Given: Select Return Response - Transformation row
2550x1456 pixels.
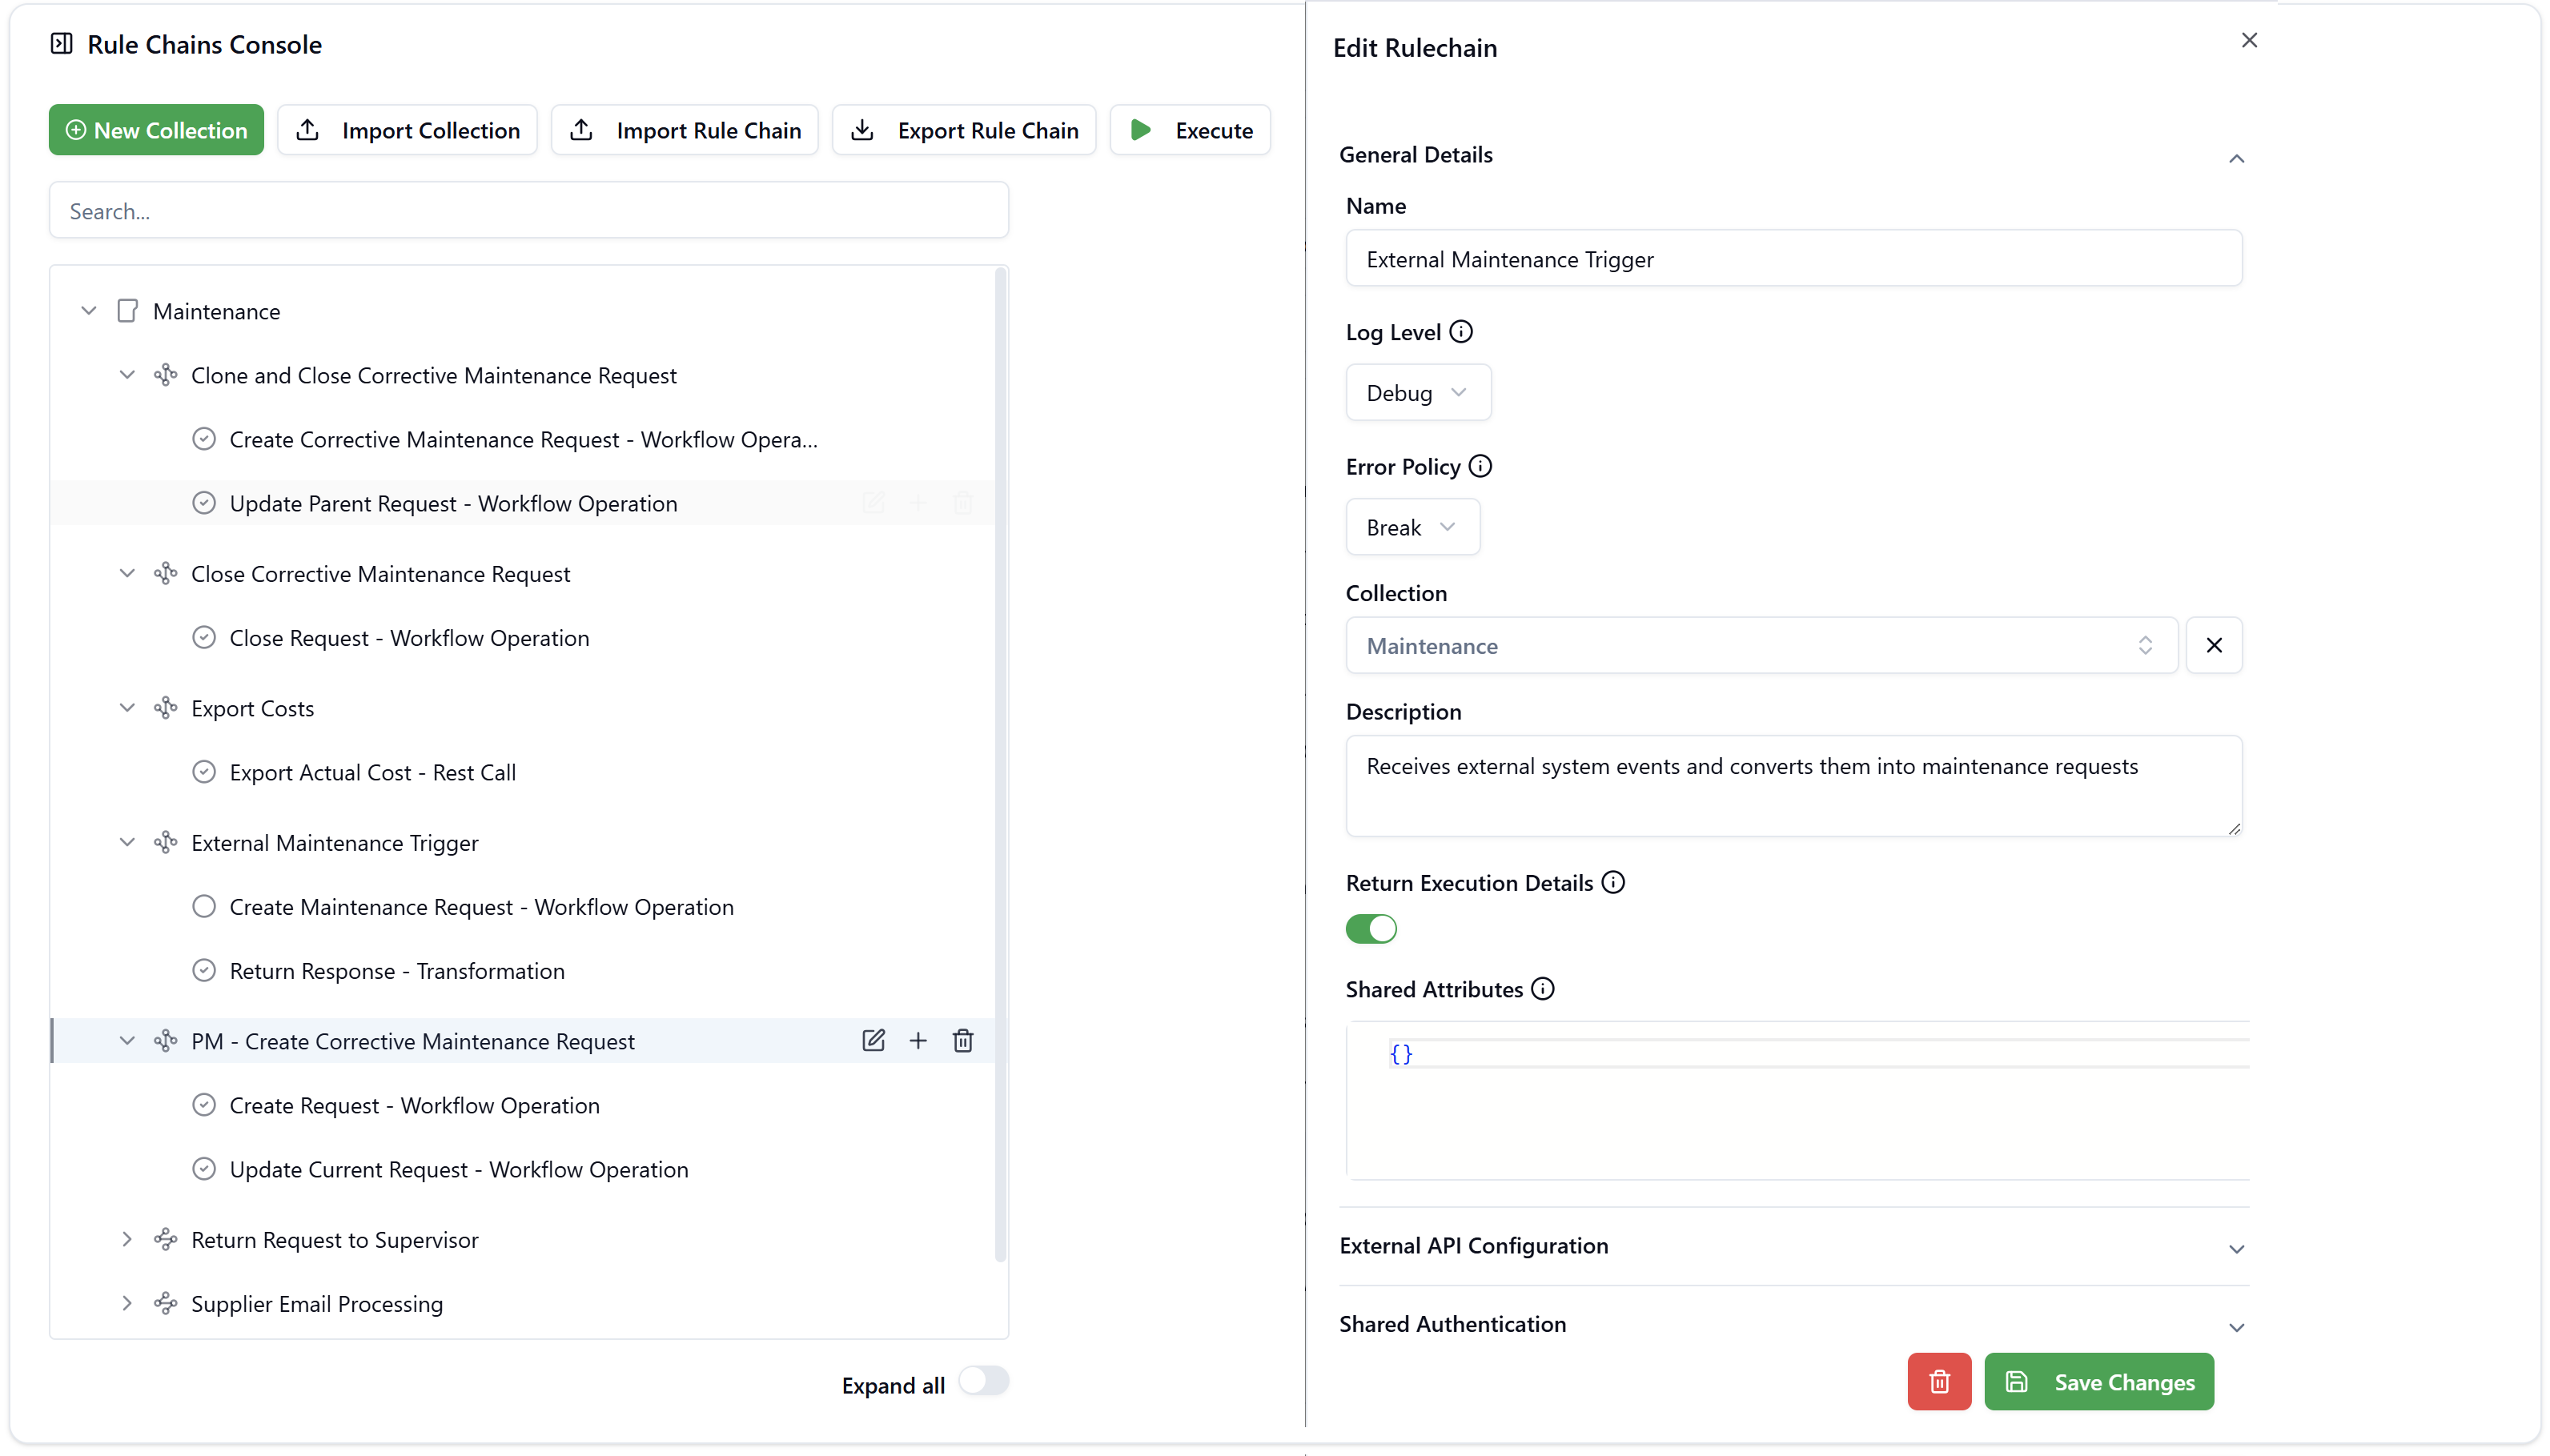Looking at the screenshot, I should pos(523,970).
